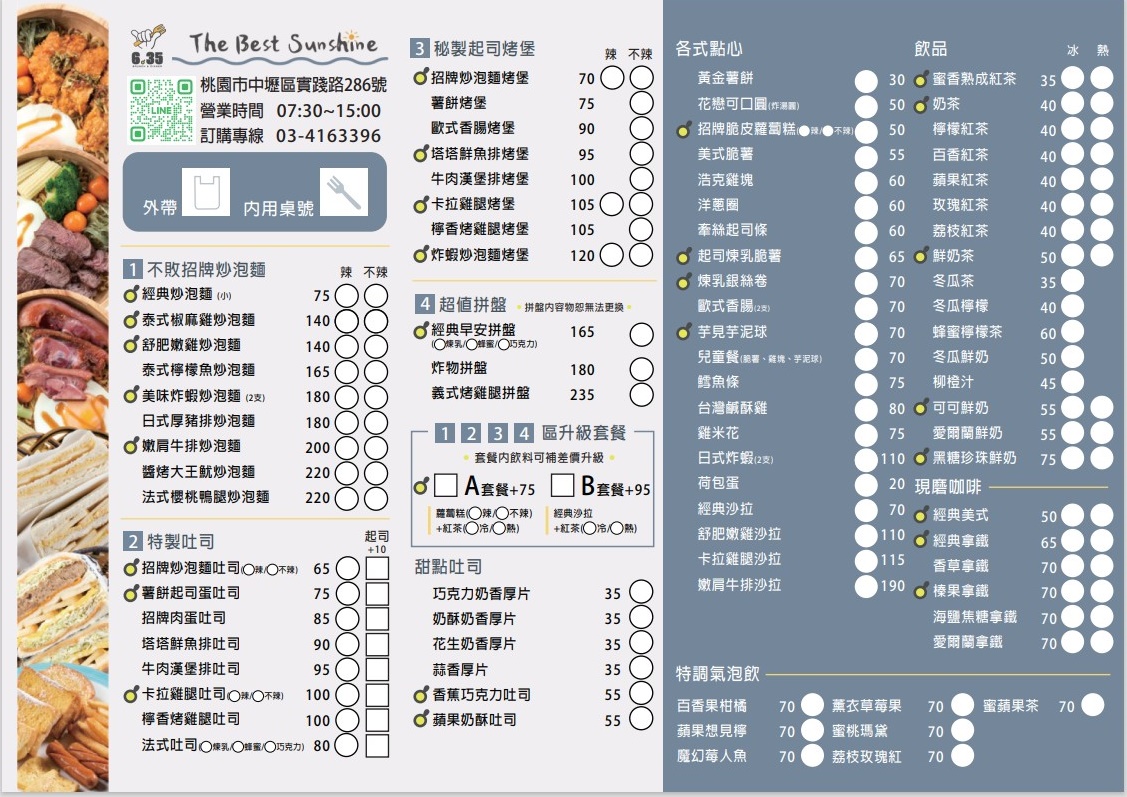This screenshot has height=797, width=1127.
Task: Select the hot option for 可可鮮奶
Action: click(x=1101, y=408)
